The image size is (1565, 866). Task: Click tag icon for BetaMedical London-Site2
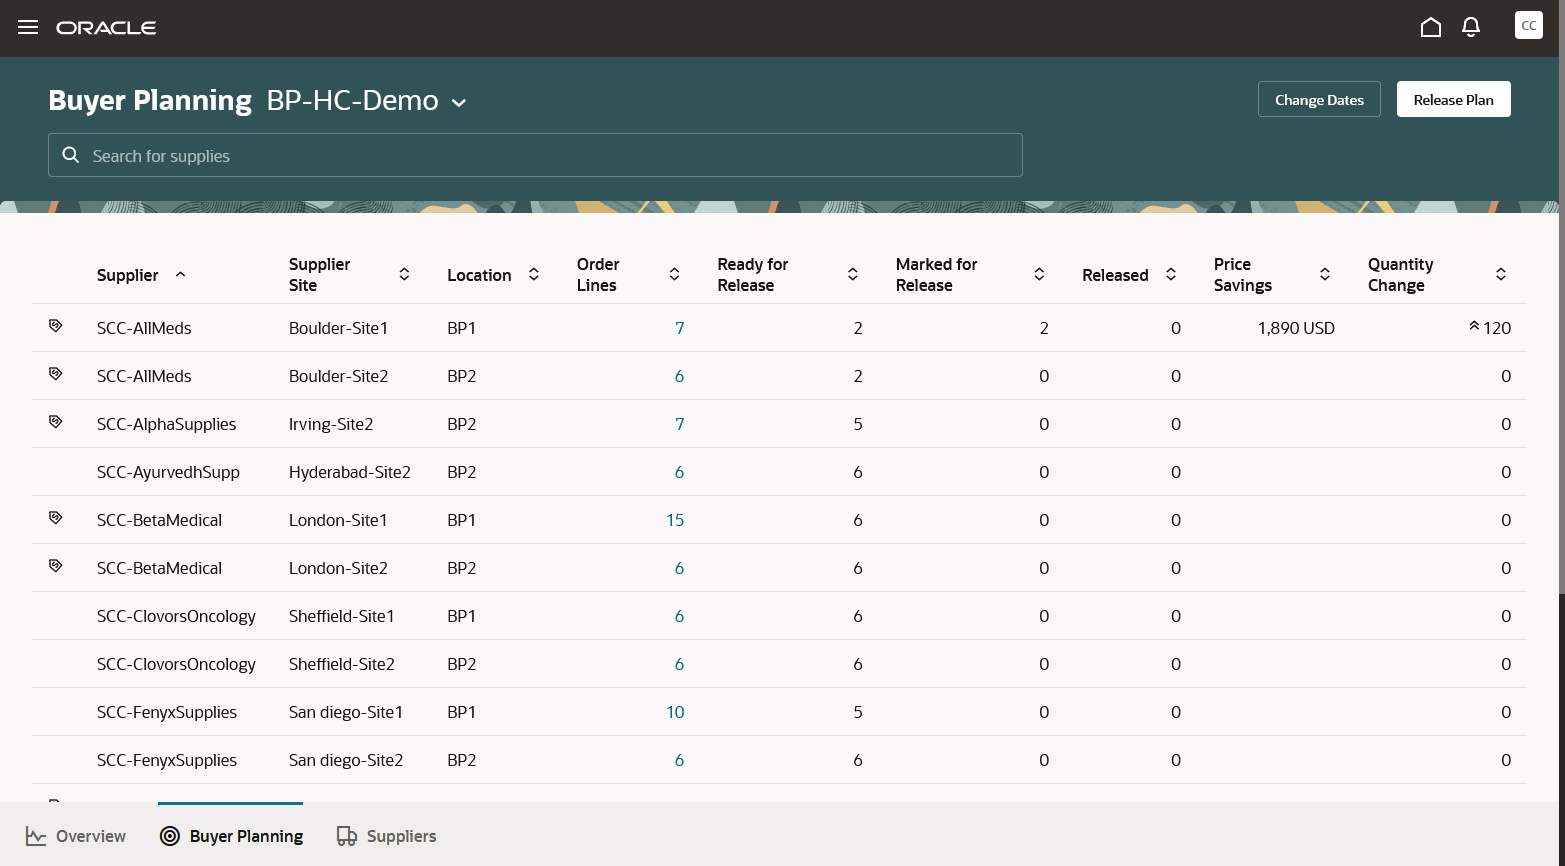[x=56, y=566]
